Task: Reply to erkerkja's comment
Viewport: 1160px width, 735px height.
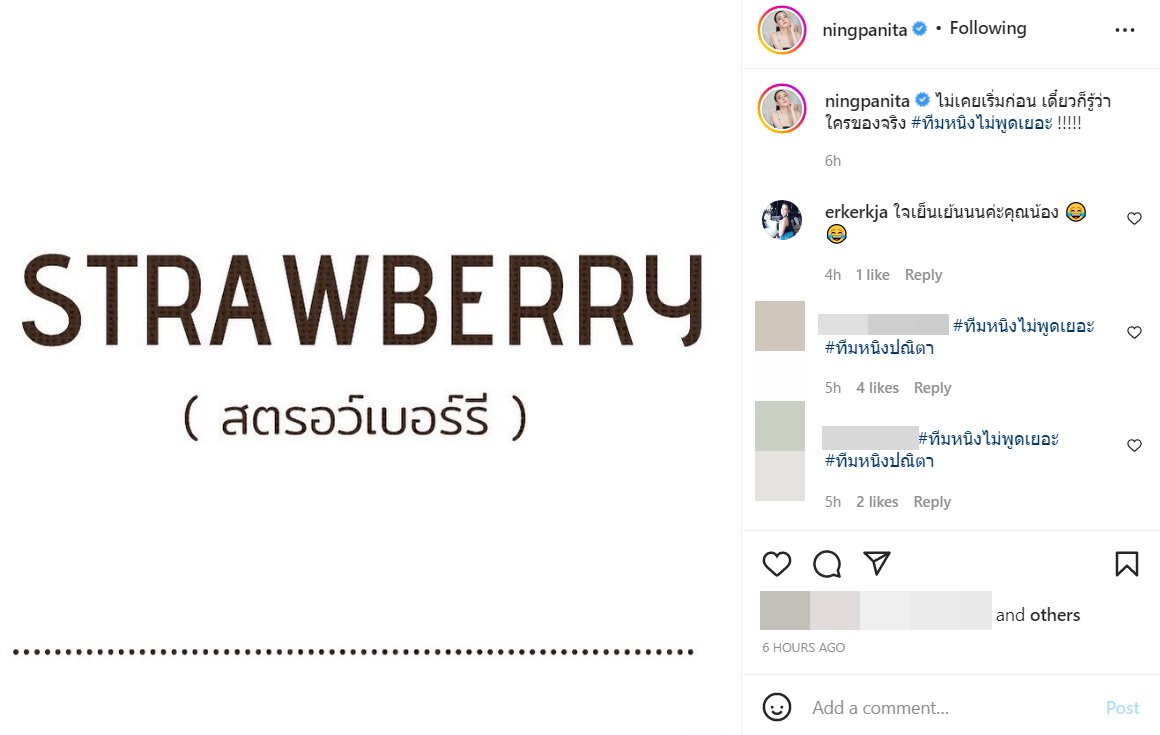Action: 923,274
